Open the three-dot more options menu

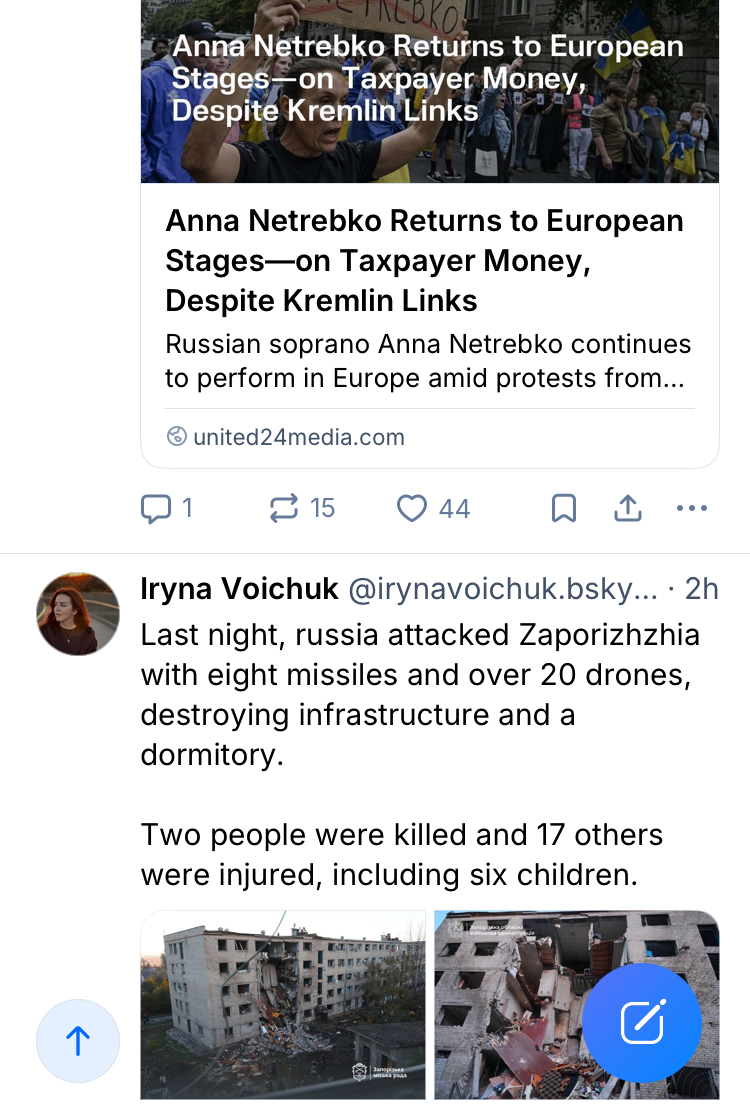tap(692, 509)
